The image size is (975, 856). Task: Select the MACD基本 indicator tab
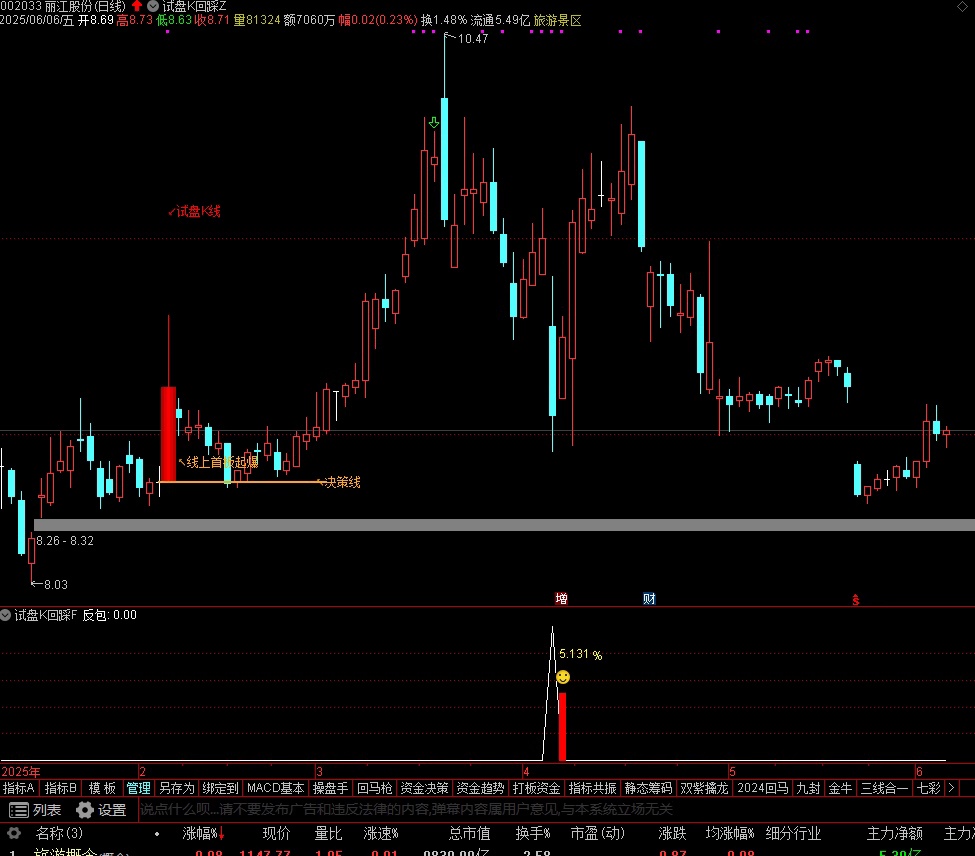(275, 788)
